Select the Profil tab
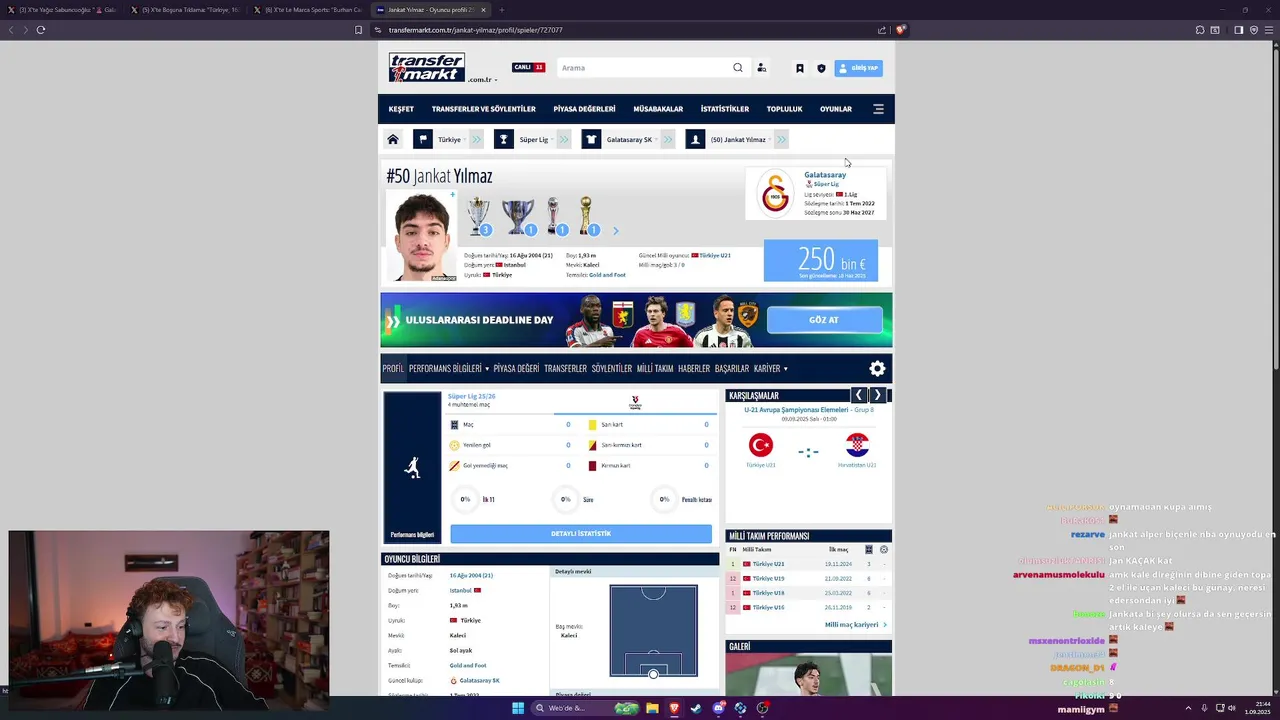The height and width of the screenshot is (720, 1280). click(x=393, y=368)
